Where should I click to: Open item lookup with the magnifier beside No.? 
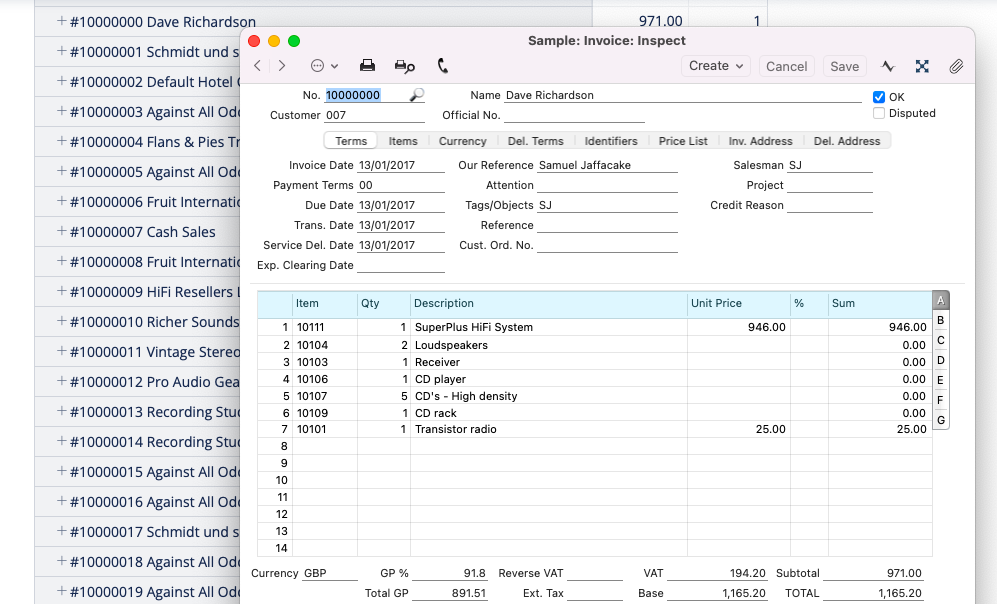[417, 95]
